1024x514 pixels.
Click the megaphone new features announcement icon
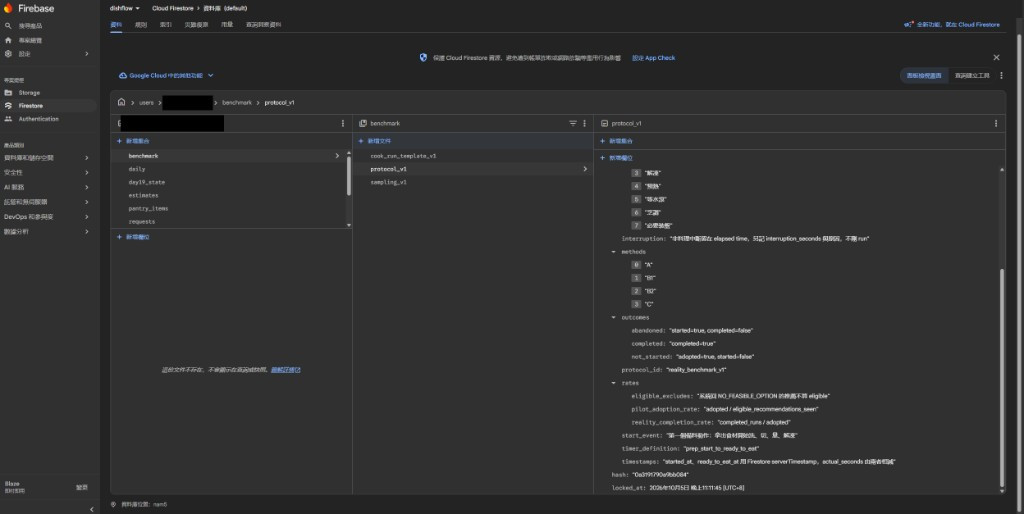coord(908,25)
